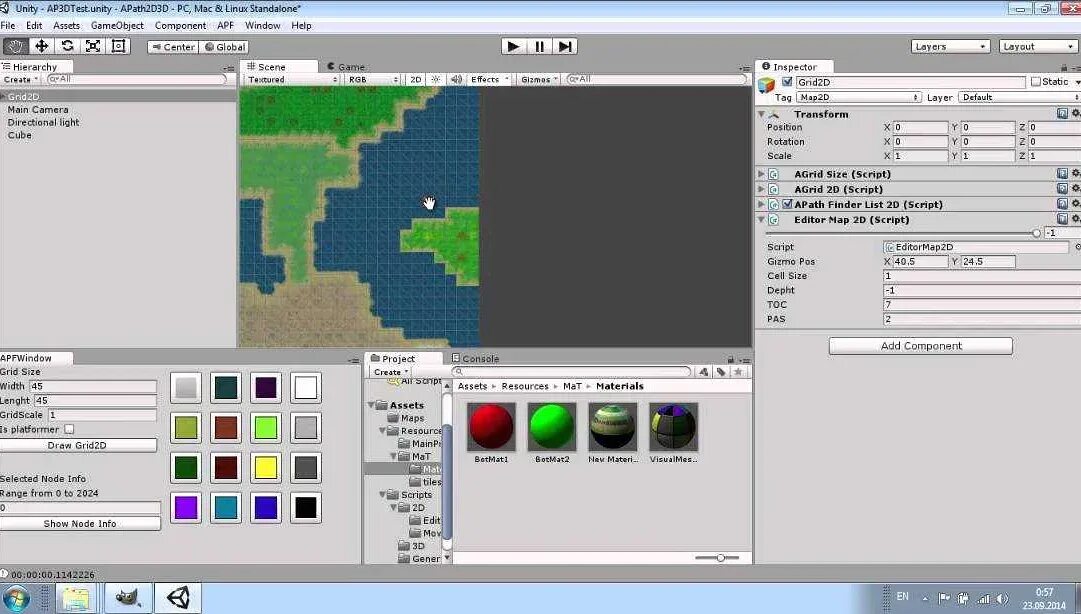This screenshot has width=1081, height=614.
Task: Click the Grid2D object cube icon
Action: (766, 85)
